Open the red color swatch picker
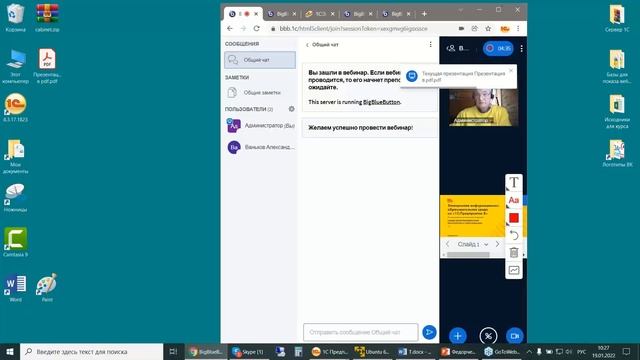This screenshot has height=360, width=640. pyautogui.click(x=514, y=218)
